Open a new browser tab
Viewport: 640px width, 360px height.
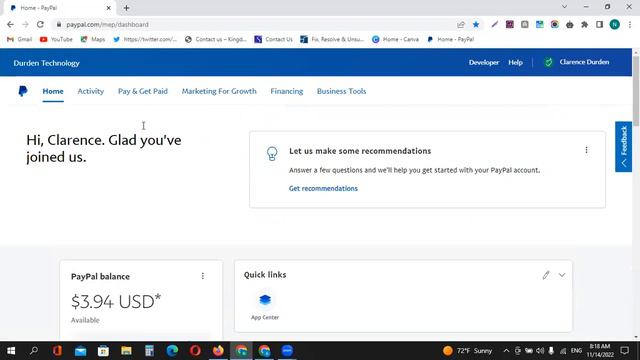click(x=127, y=8)
